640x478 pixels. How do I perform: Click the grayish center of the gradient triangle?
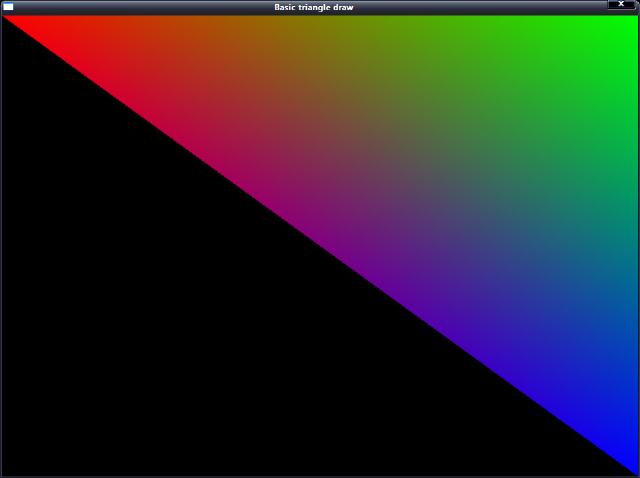click(425, 170)
